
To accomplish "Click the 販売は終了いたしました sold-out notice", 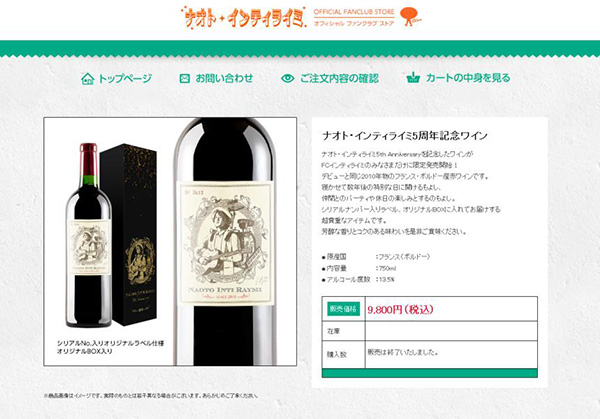I will pos(403,352).
